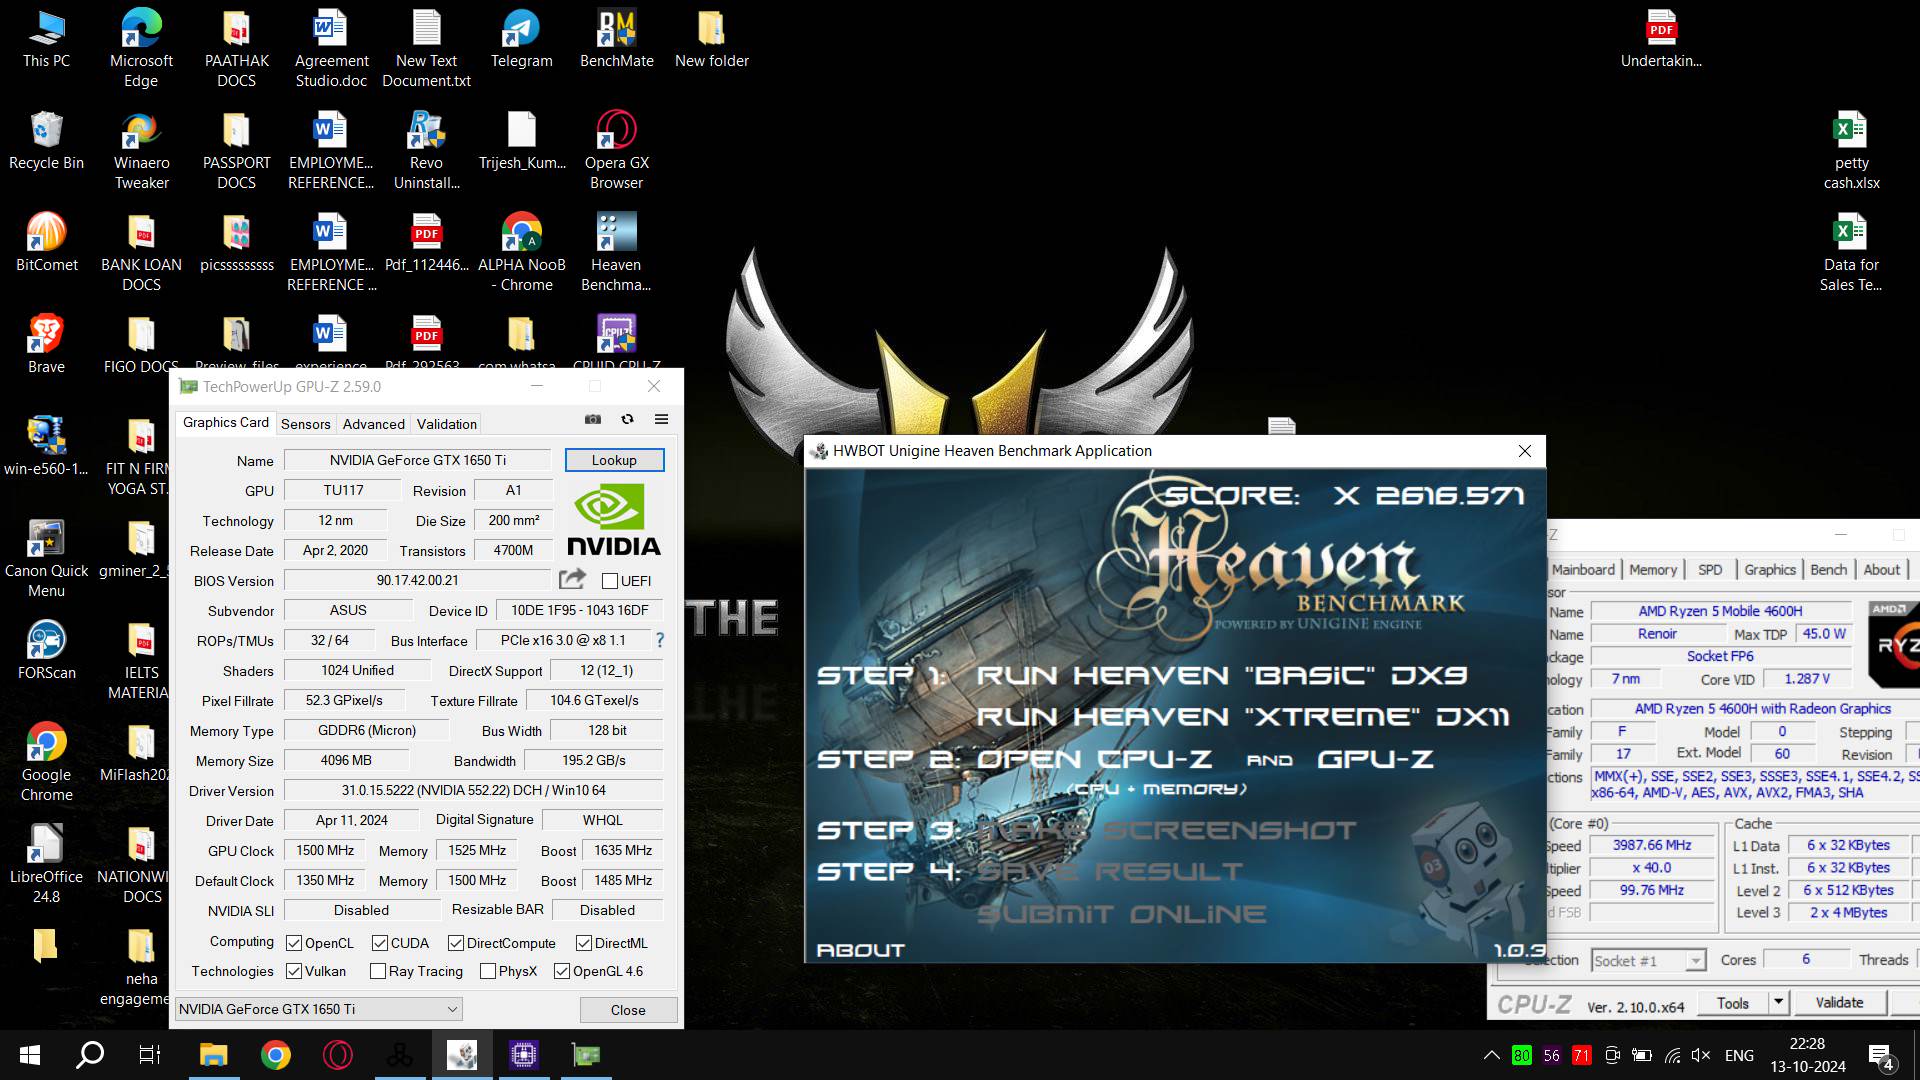
Task: Select GPU-Z Graphics Card tab
Action: pyautogui.click(x=225, y=422)
